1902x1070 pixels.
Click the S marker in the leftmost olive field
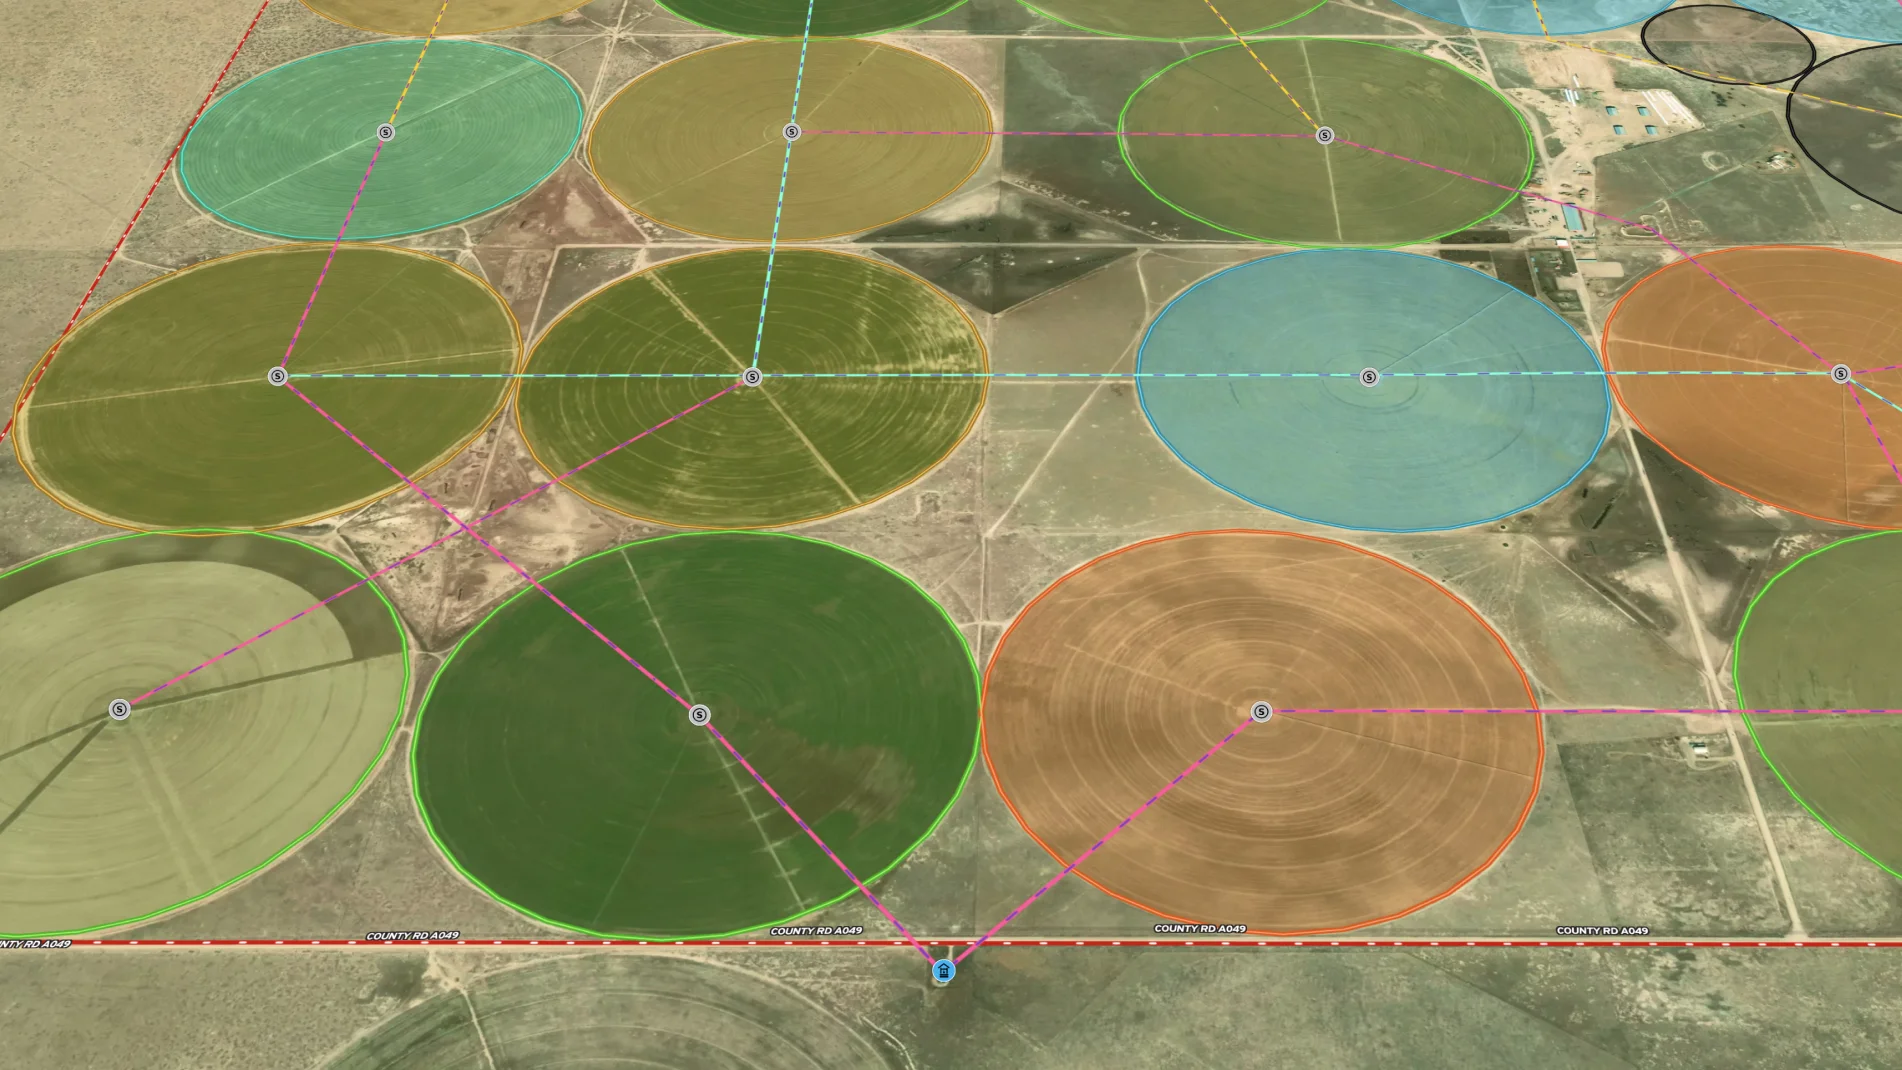point(278,376)
